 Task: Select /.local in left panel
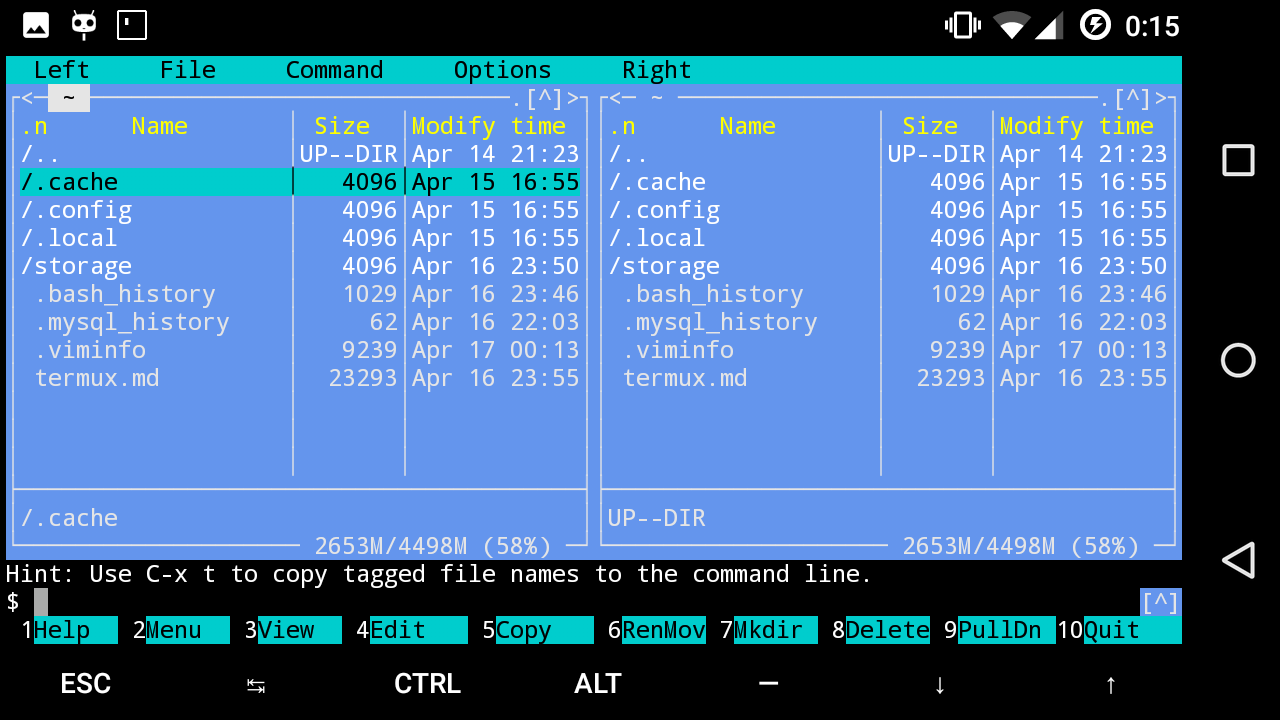[300, 238]
